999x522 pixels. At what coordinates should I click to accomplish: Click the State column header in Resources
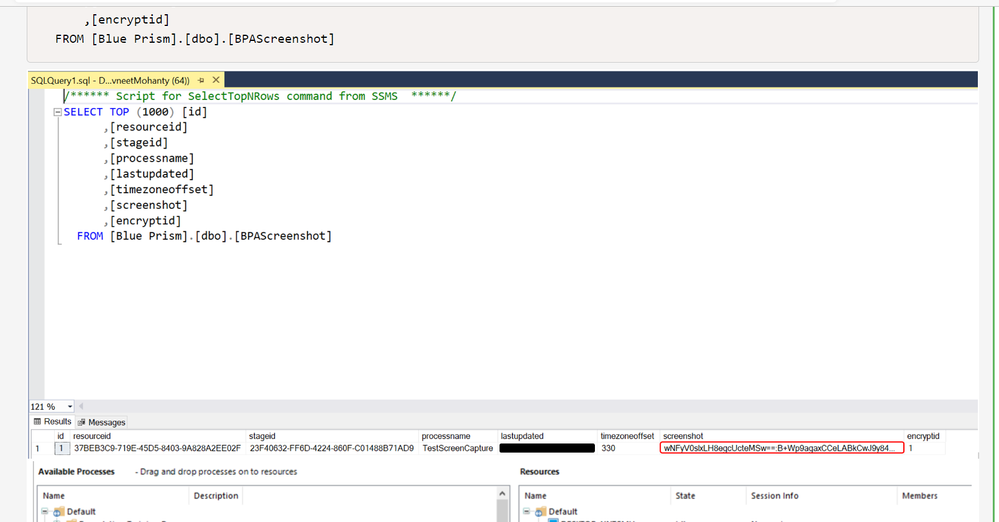point(685,496)
